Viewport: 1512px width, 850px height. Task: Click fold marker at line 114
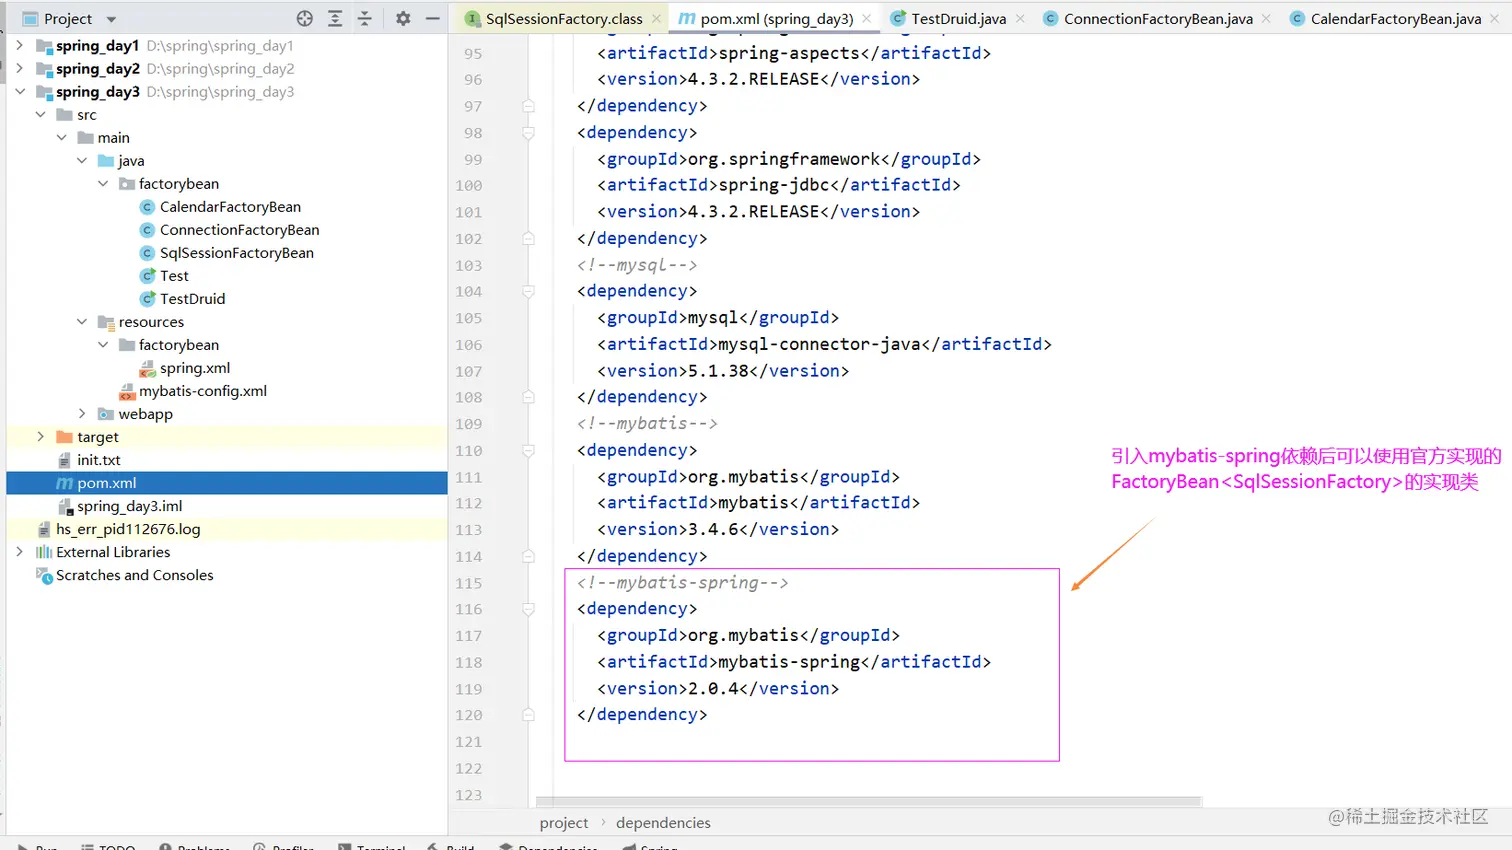pyautogui.click(x=528, y=556)
